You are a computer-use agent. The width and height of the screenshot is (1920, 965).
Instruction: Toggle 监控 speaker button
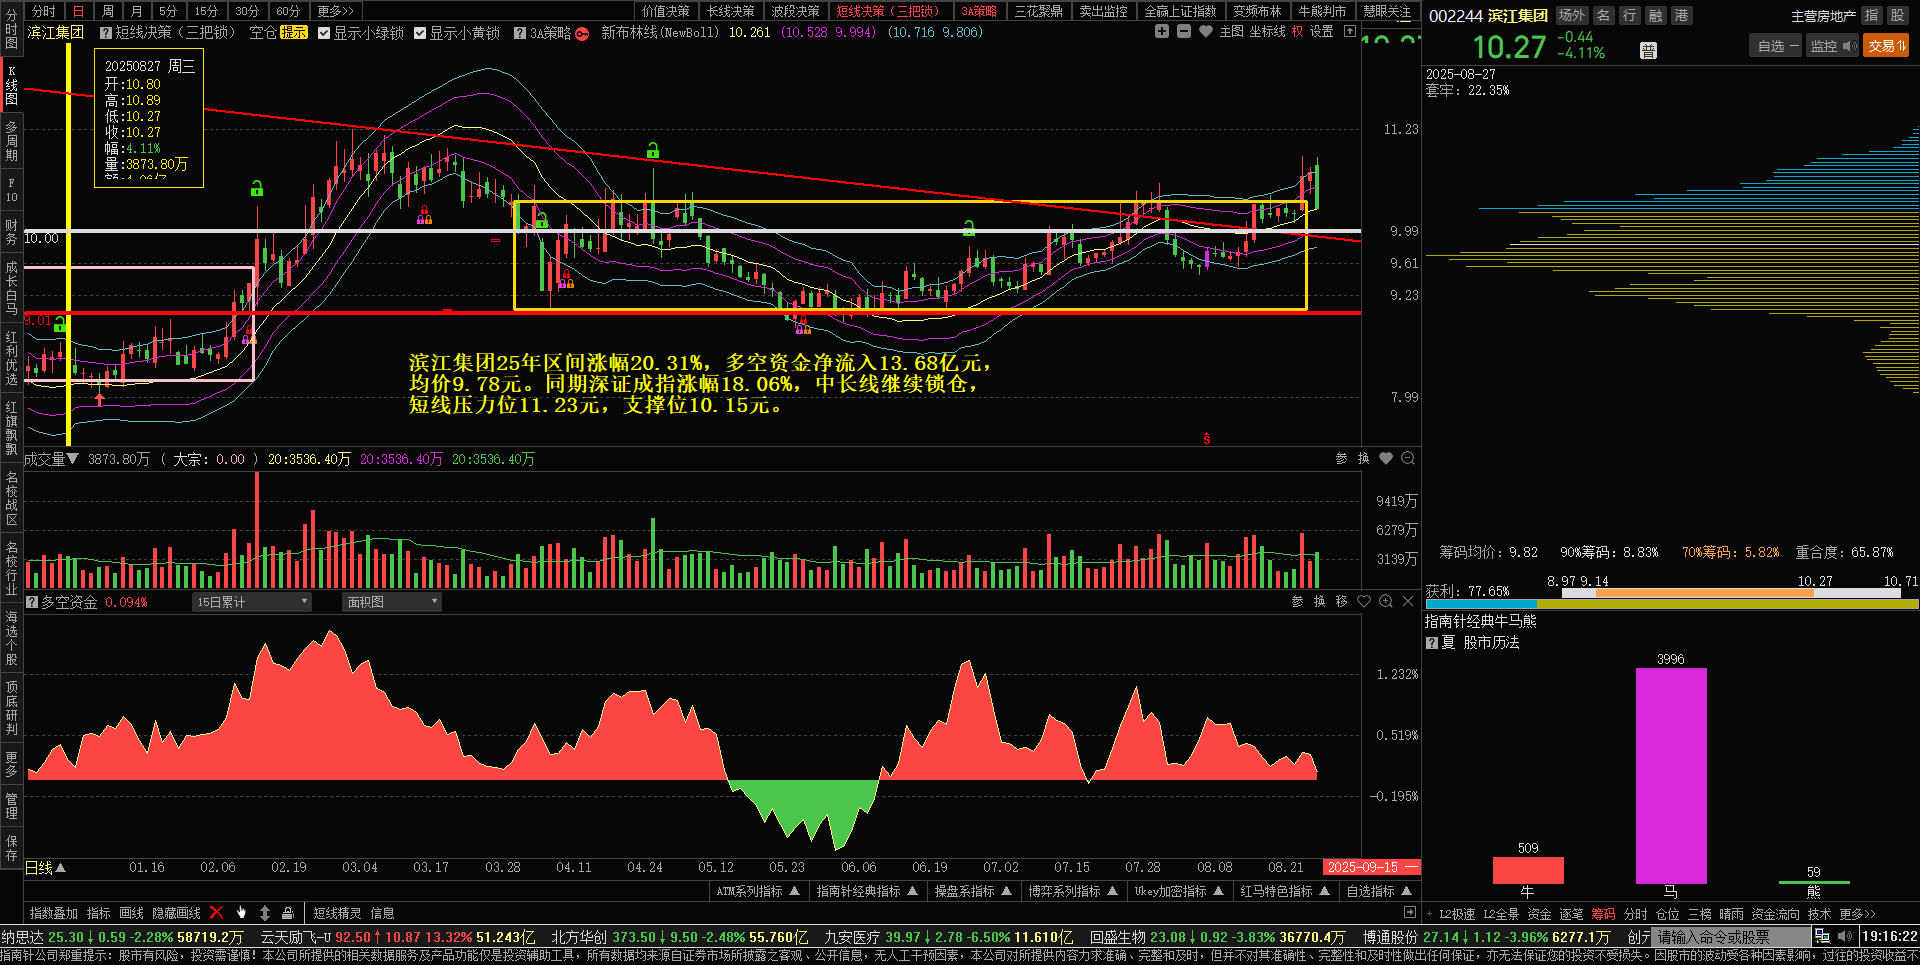point(1832,46)
